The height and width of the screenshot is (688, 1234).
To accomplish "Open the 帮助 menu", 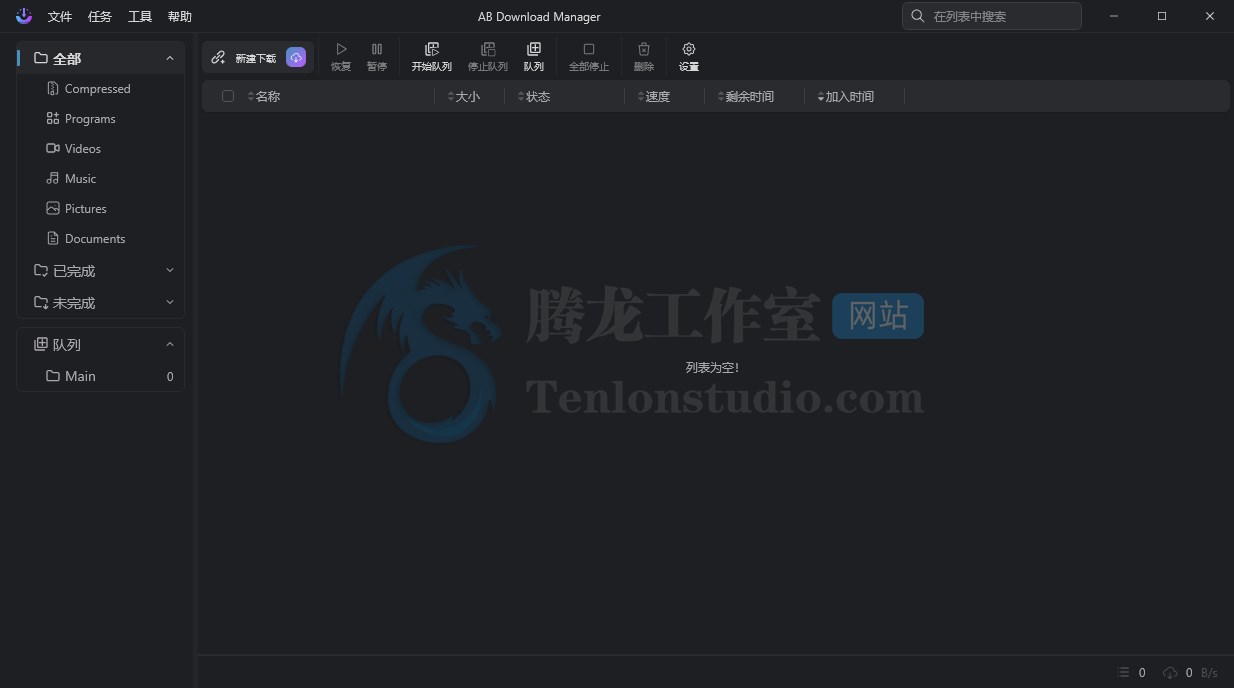I will tap(180, 17).
